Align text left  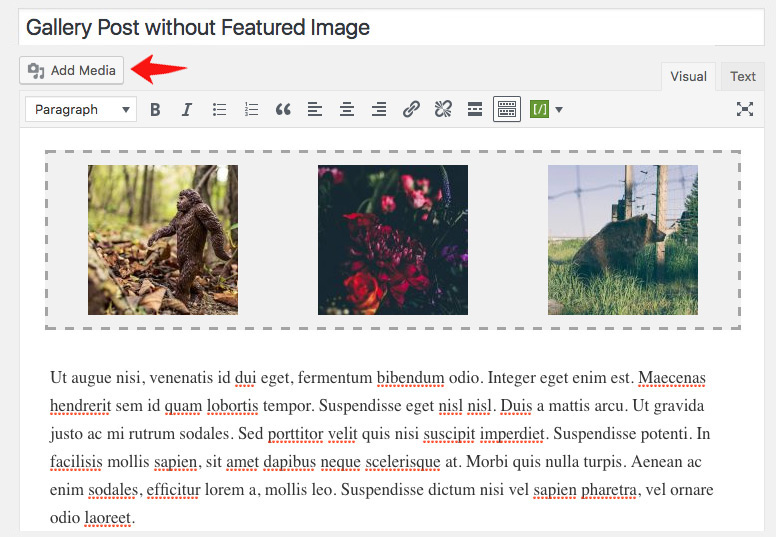[315, 110]
